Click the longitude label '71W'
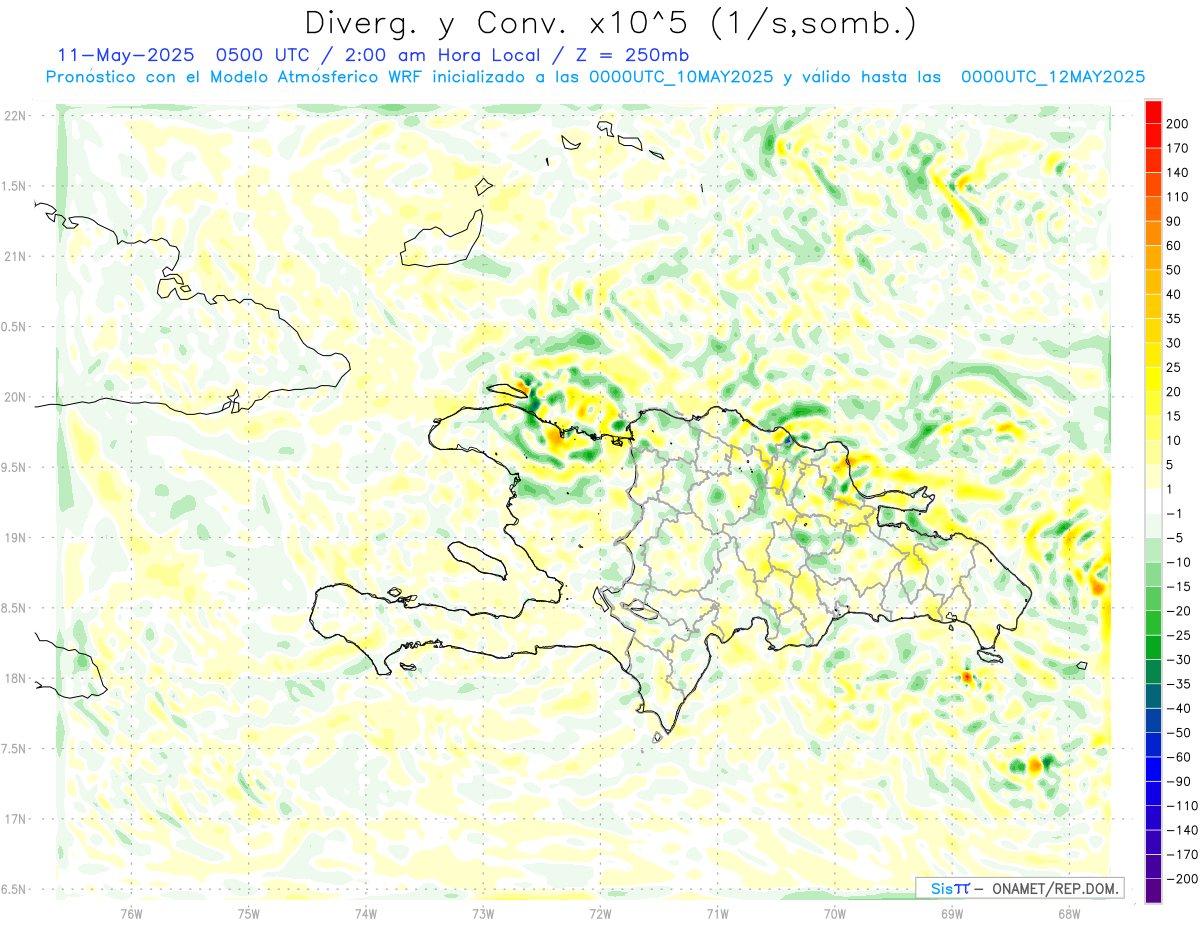 tap(717, 913)
